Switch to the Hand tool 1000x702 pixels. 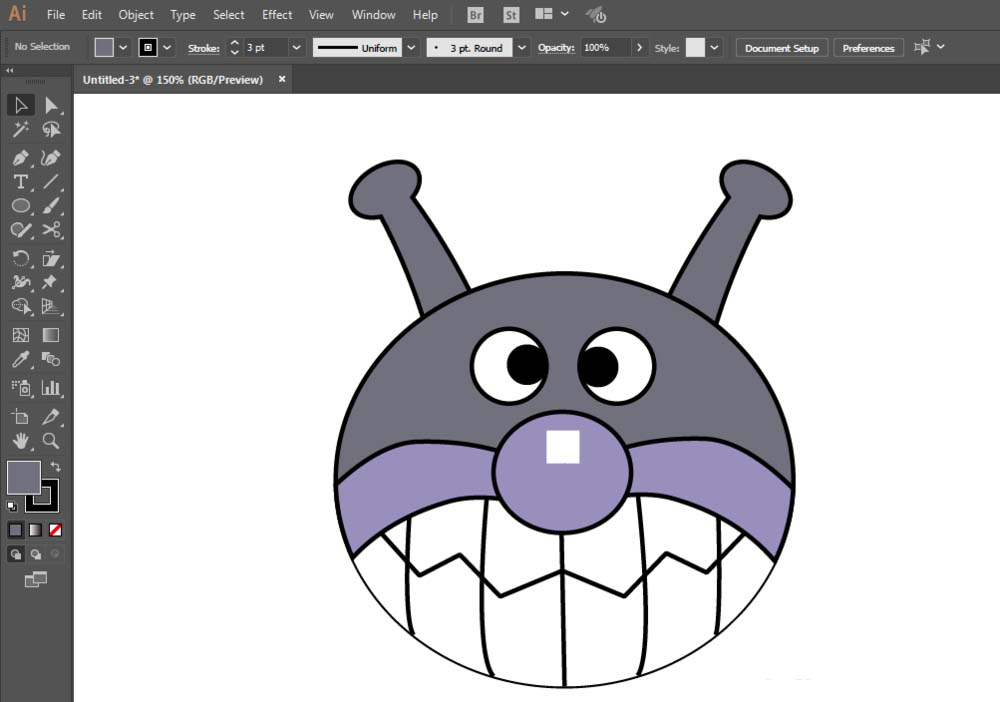[x=20, y=441]
